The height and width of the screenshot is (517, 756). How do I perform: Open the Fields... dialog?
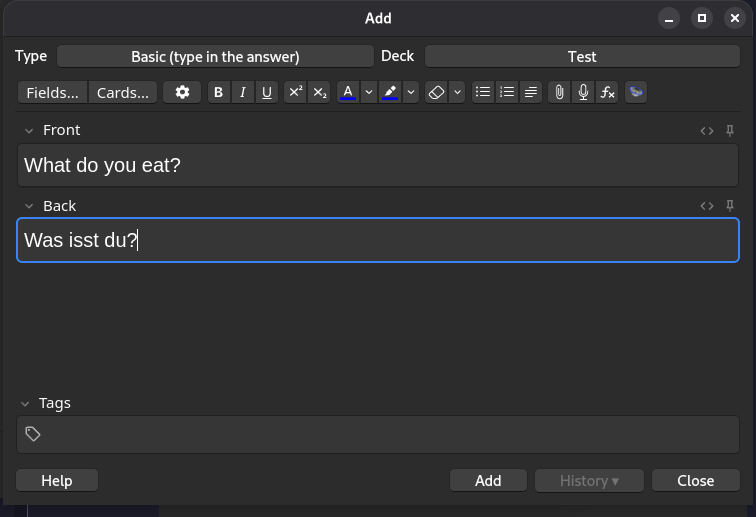coord(53,92)
